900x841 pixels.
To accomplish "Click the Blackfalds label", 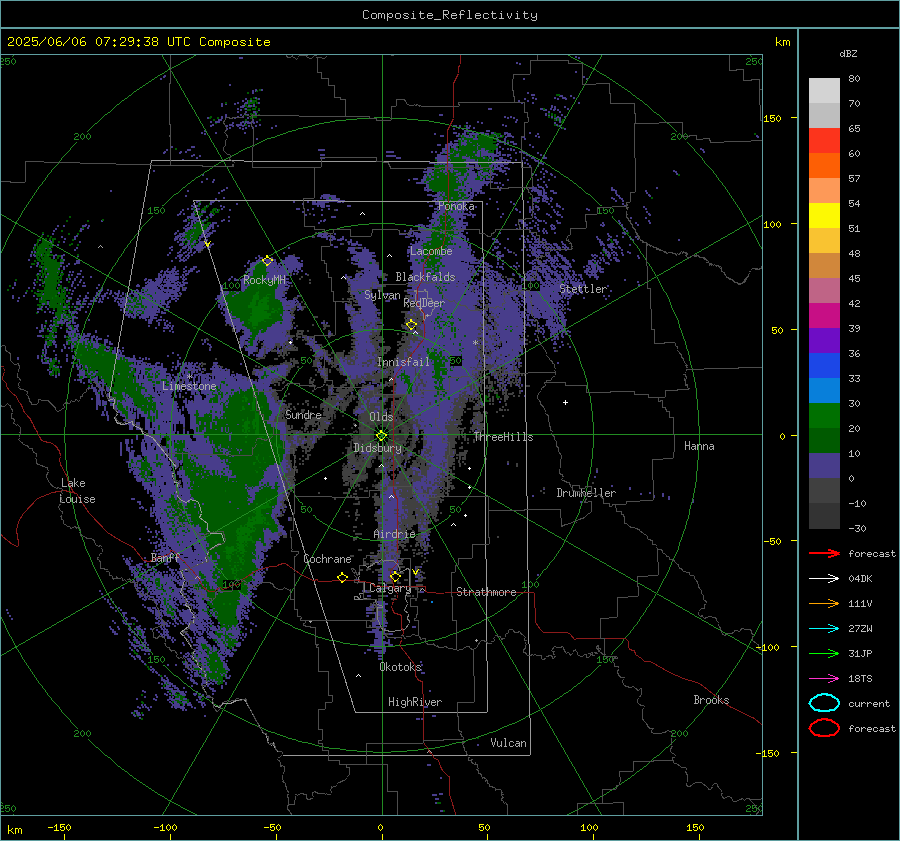I will (x=425, y=277).
